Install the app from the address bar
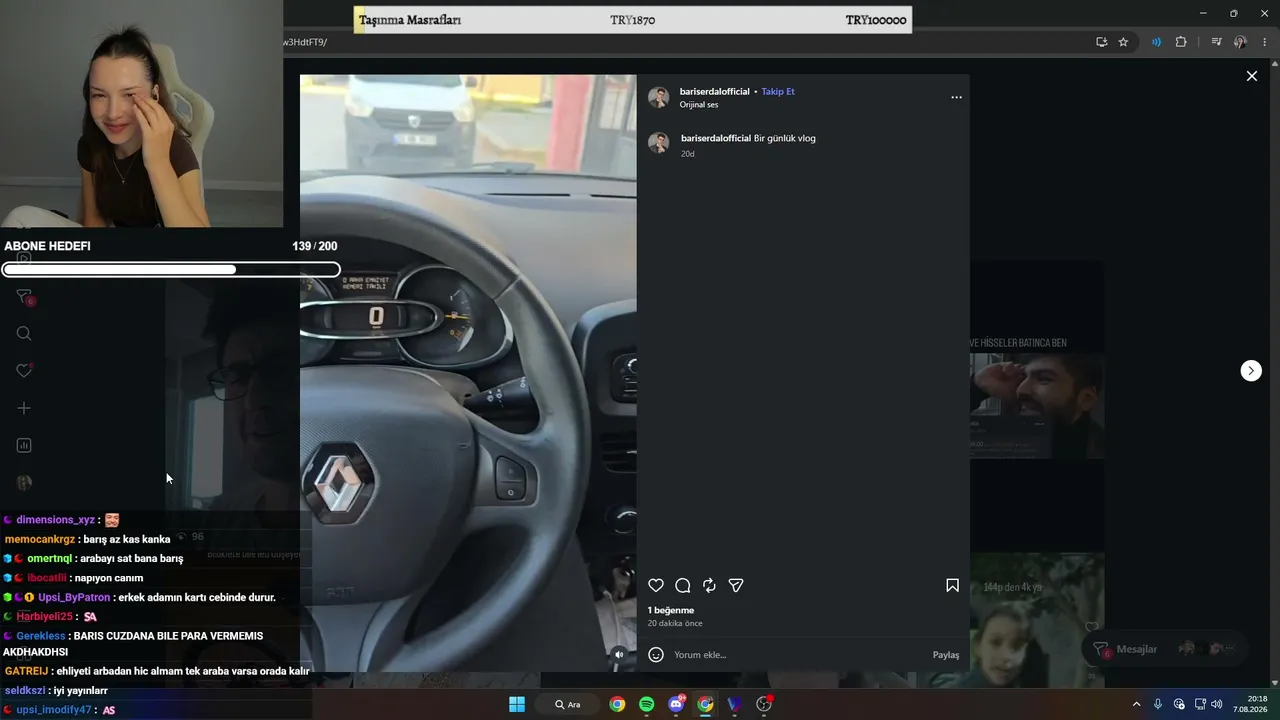The width and height of the screenshot is (1280, 720). point(1101,42)
